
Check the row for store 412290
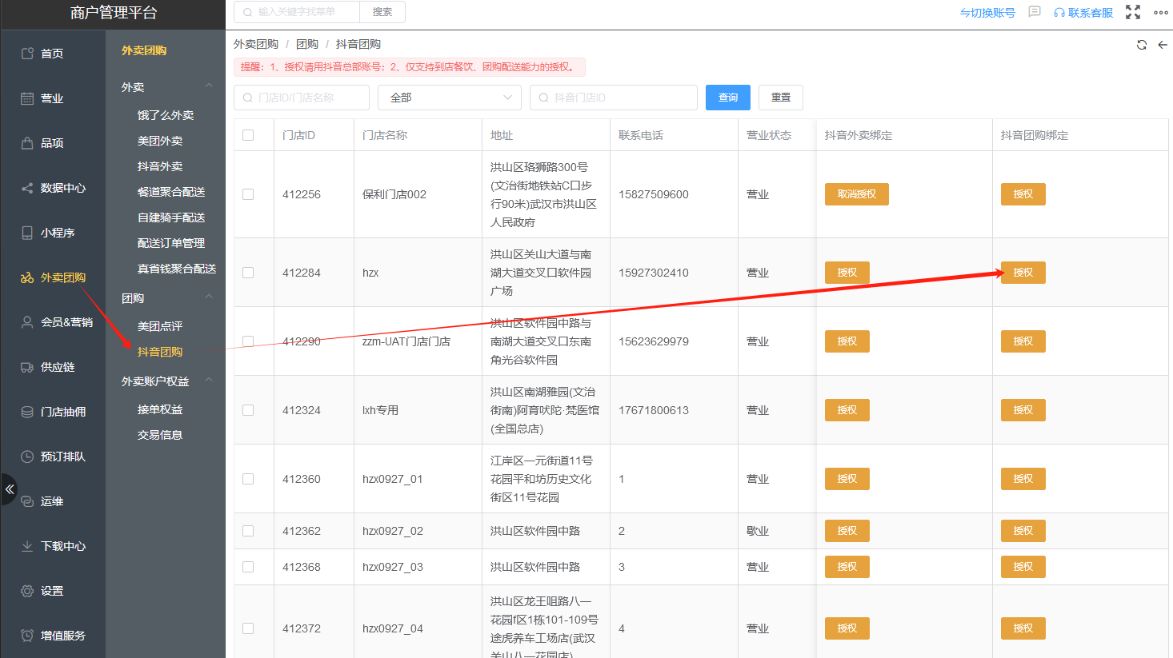tap(248, 342)
